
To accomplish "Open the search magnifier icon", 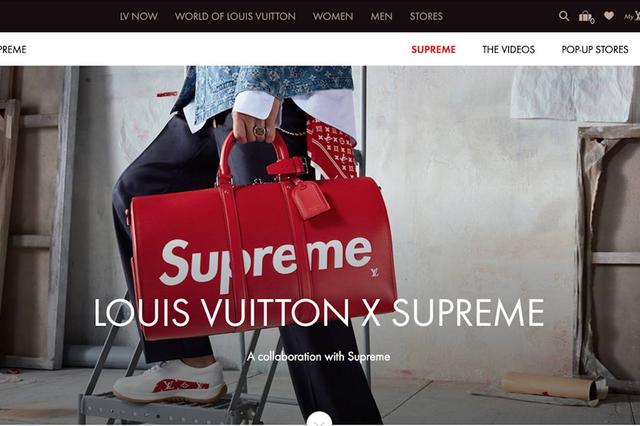I will pyautogui.click(x=564, y=16).
